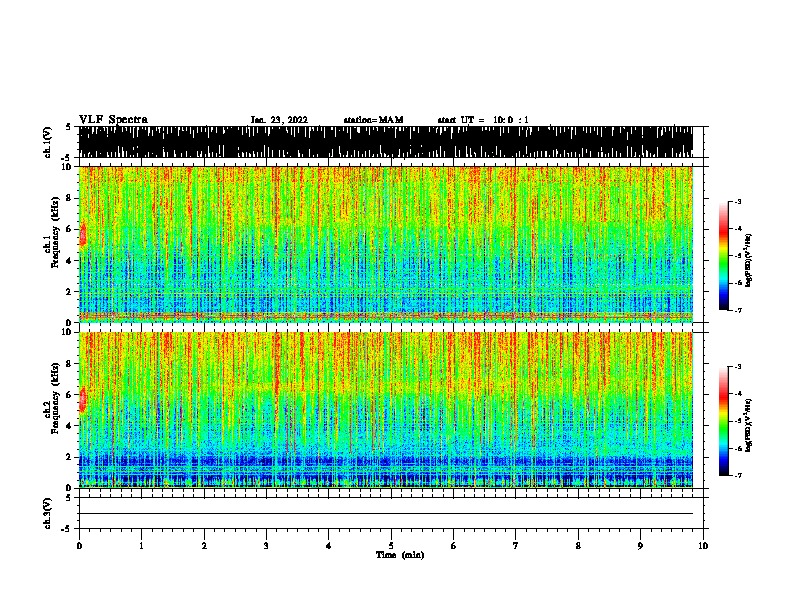Click the "VLF Spectra" plot title
Screen dimensions: 792x612
click(113, 120)
